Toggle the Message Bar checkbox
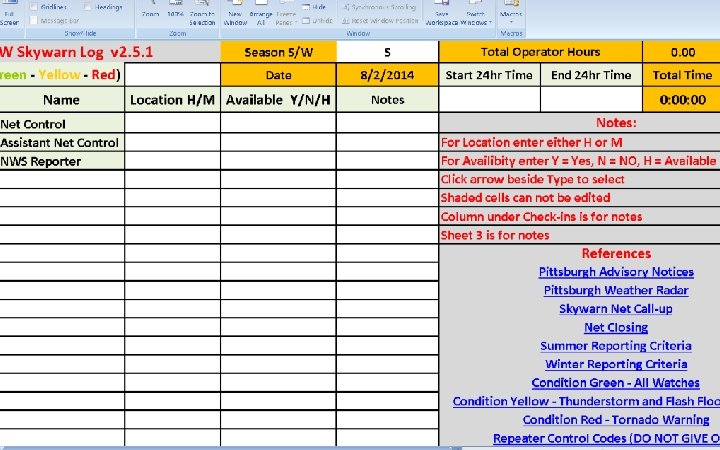Viewport: 720px width, 450px height. click(x=34, y=21)
